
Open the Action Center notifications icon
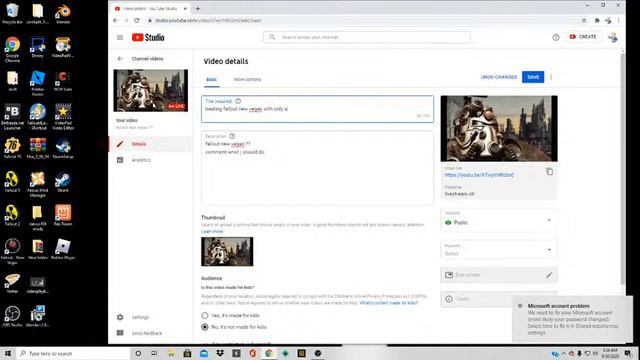click(x=629, y=353)
